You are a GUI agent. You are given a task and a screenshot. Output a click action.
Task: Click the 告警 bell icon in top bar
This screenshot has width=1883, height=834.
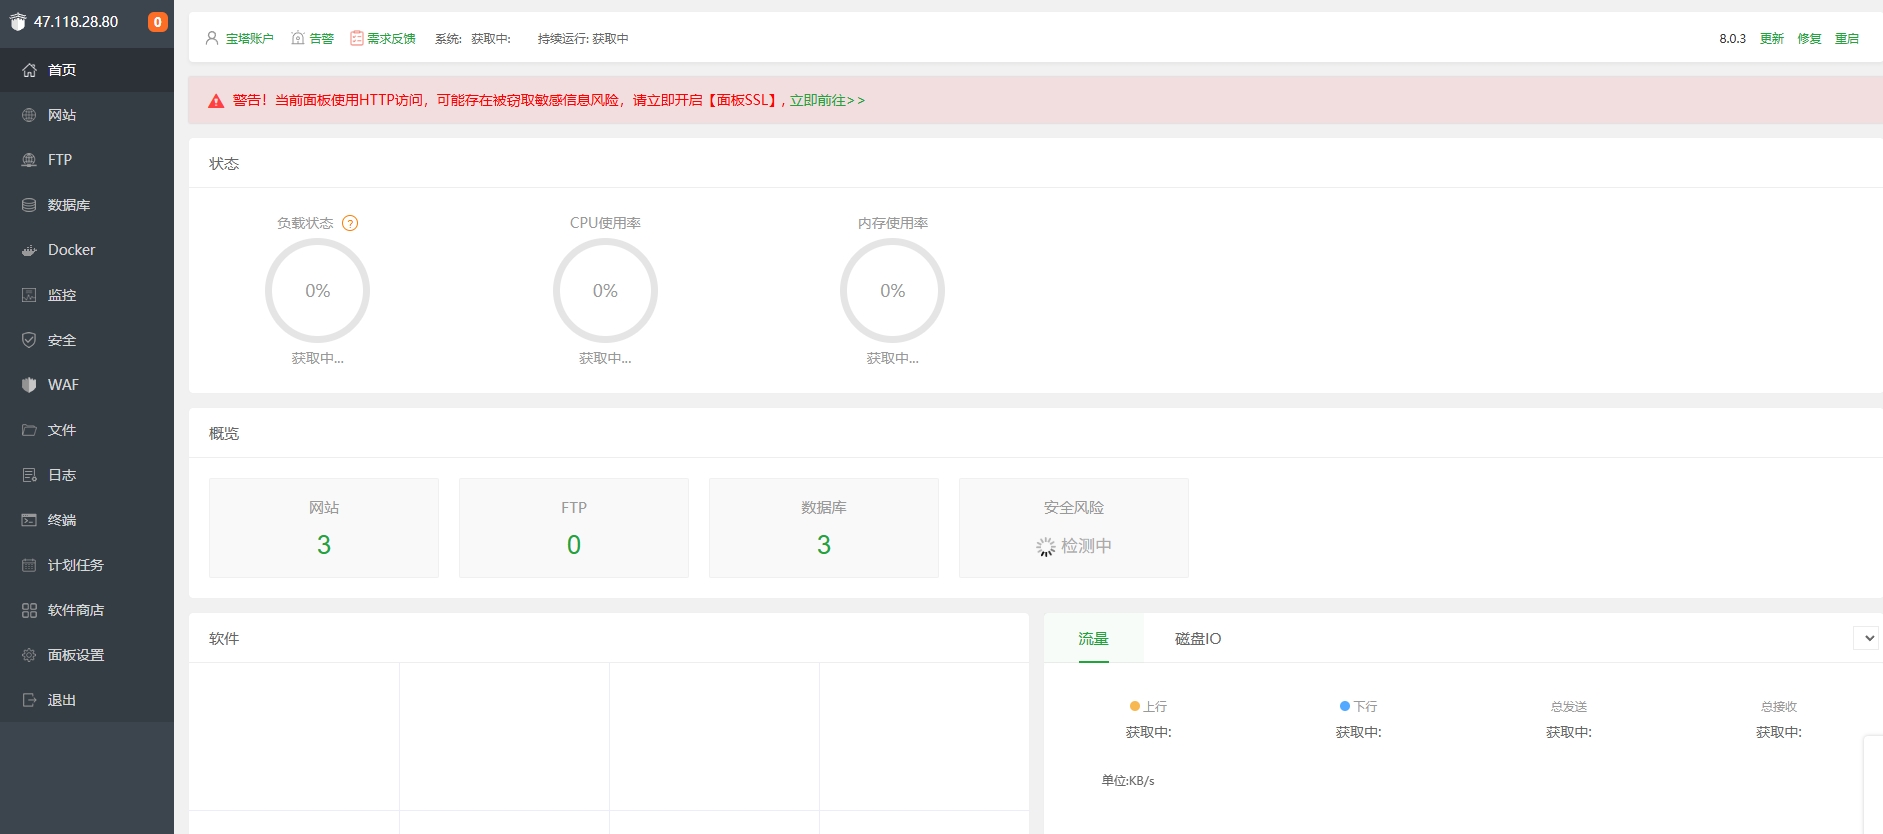point(298,38)
